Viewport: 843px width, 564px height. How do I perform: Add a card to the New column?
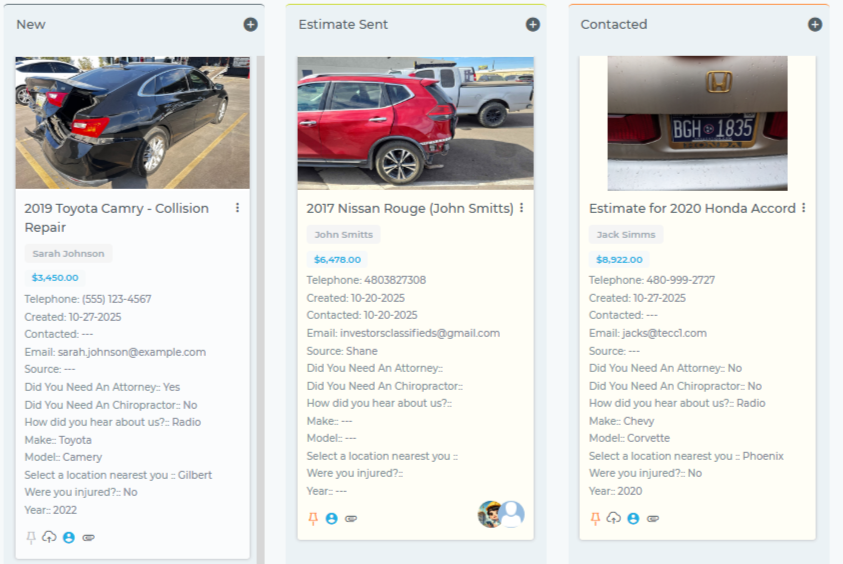click(250, 24)
